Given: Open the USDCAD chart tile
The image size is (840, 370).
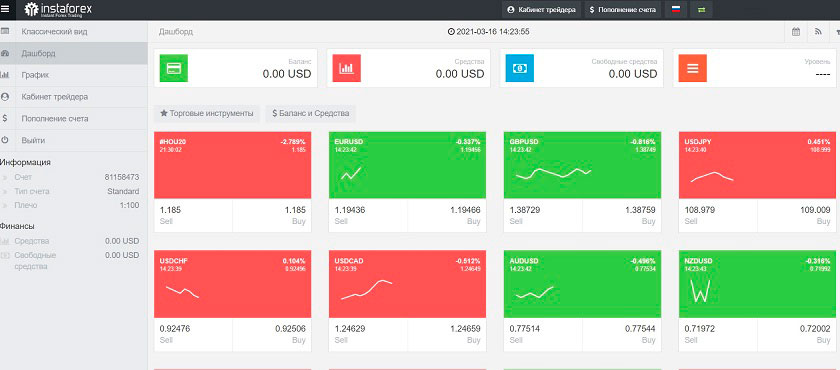Looking at the screenshot, I should tap(408, 284).
